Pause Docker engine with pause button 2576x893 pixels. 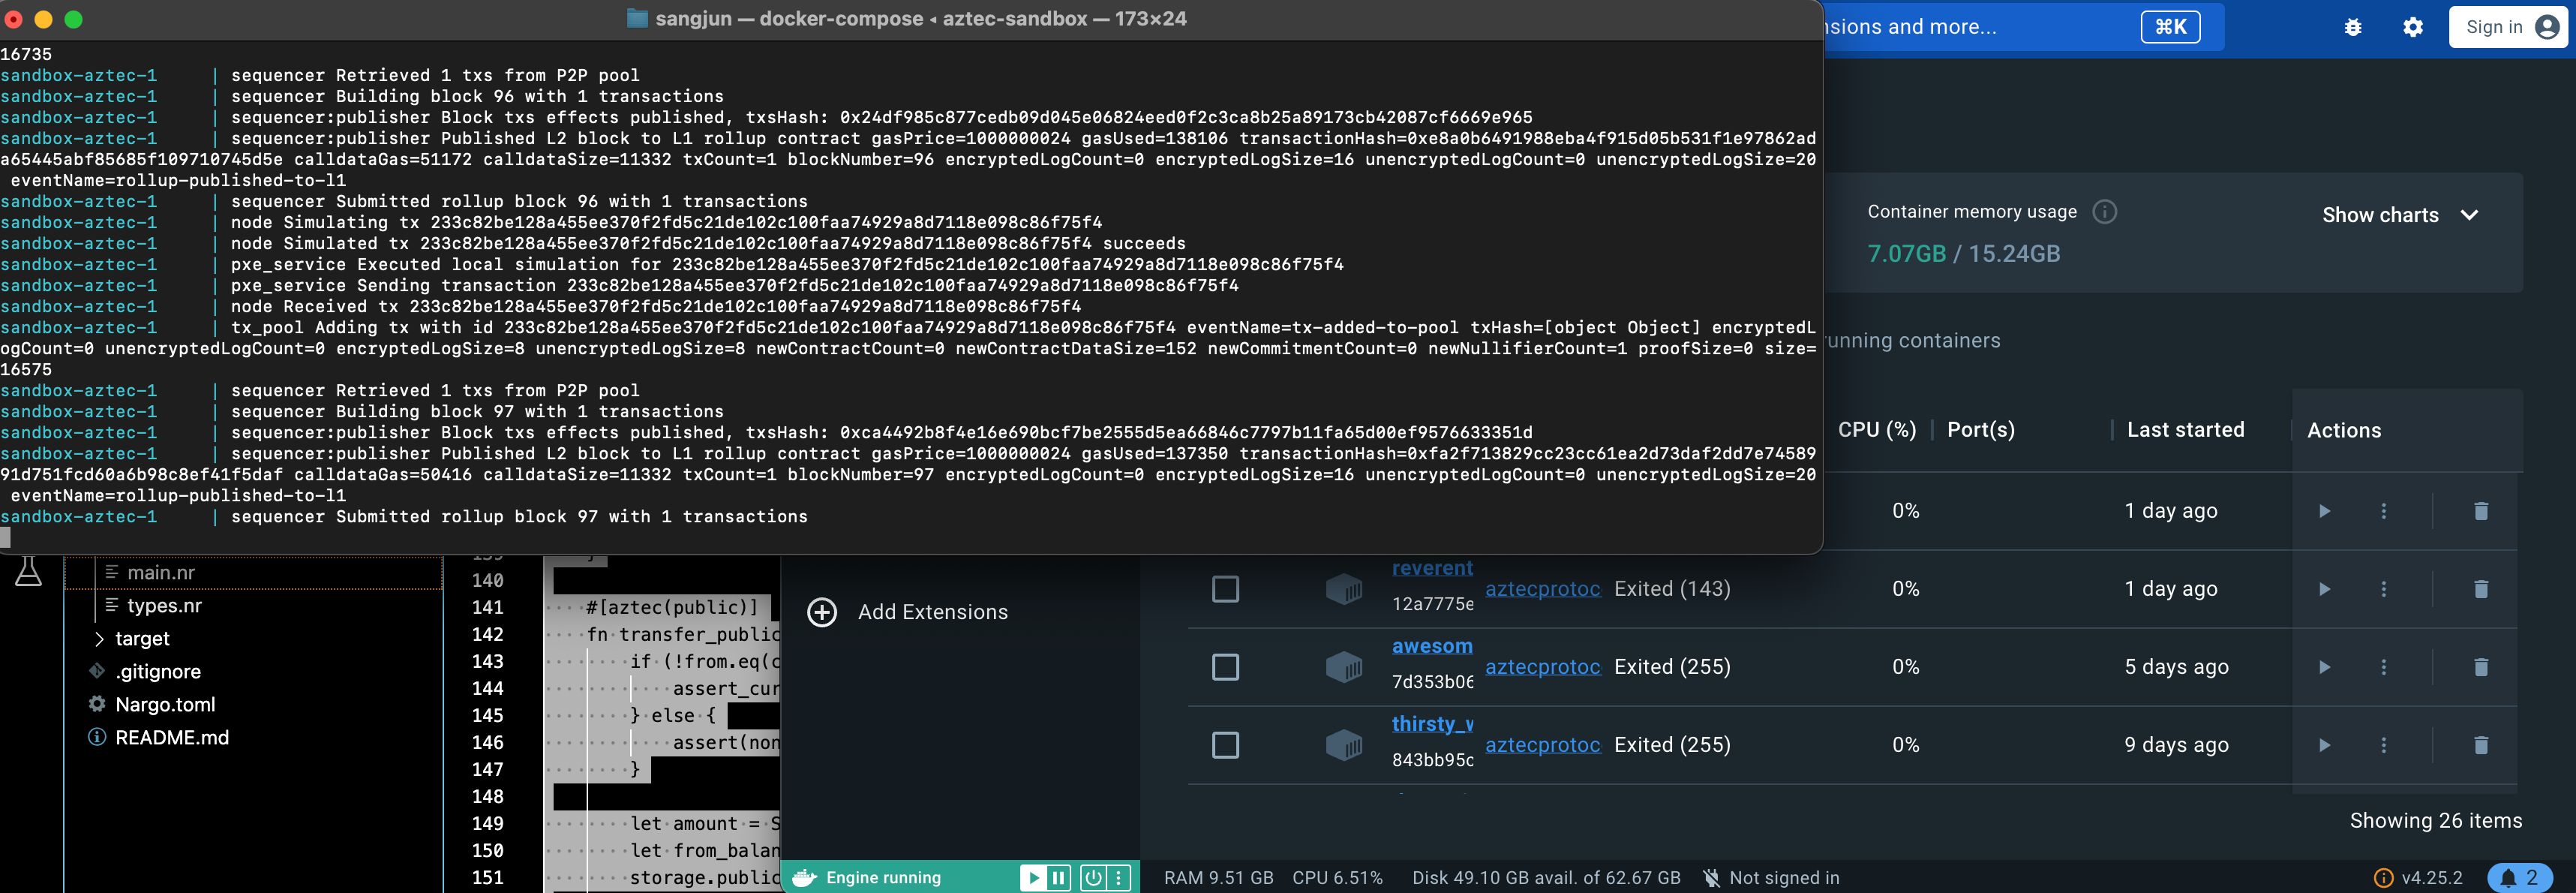1058,878
